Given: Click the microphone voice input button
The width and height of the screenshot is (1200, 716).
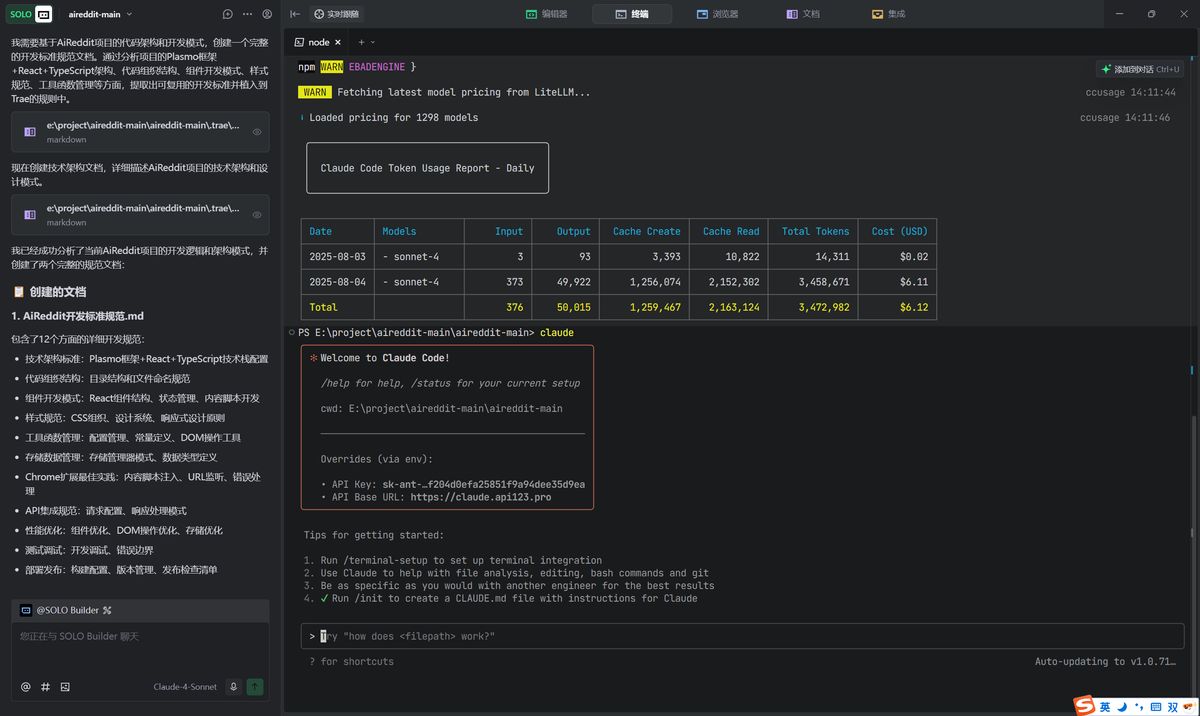Looking at the screenshot, I should [x=233, y=687].
